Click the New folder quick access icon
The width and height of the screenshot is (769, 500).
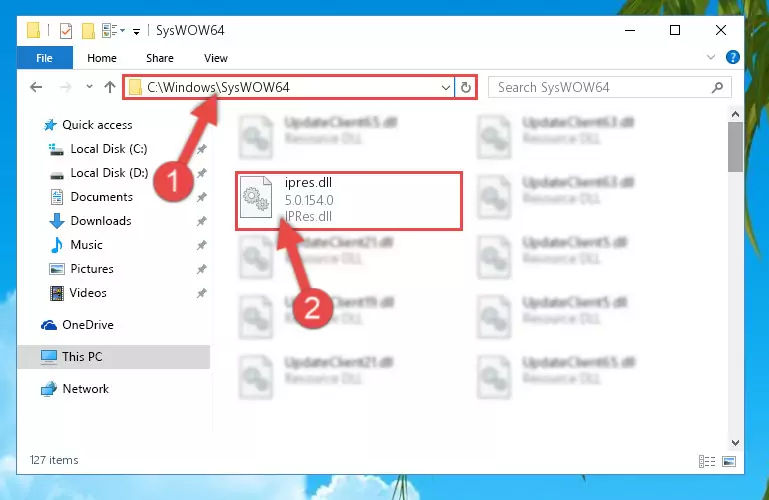[x=88, y=30]
